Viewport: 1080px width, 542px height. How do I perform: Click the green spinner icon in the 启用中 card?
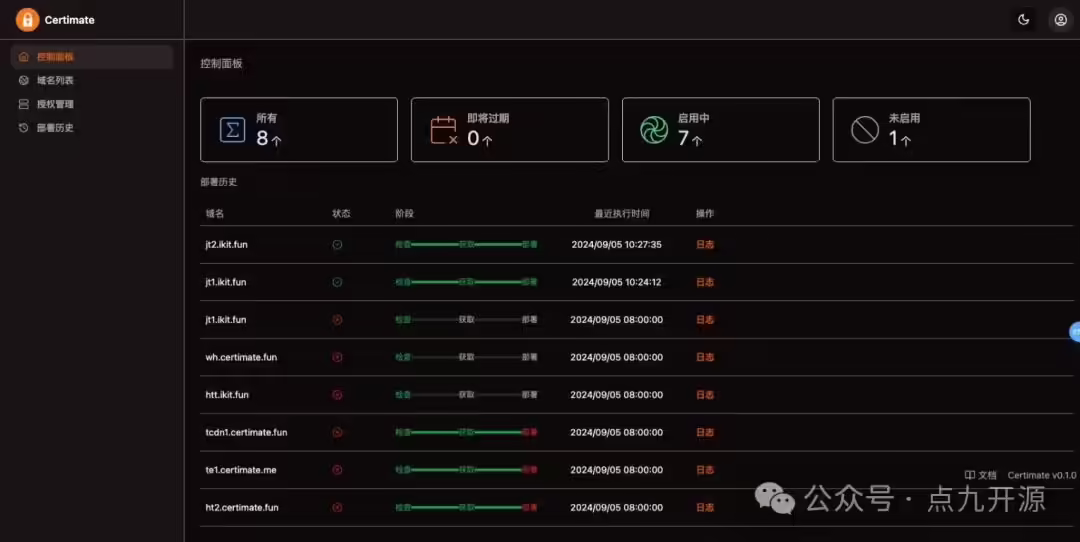[x=654, y=130]
